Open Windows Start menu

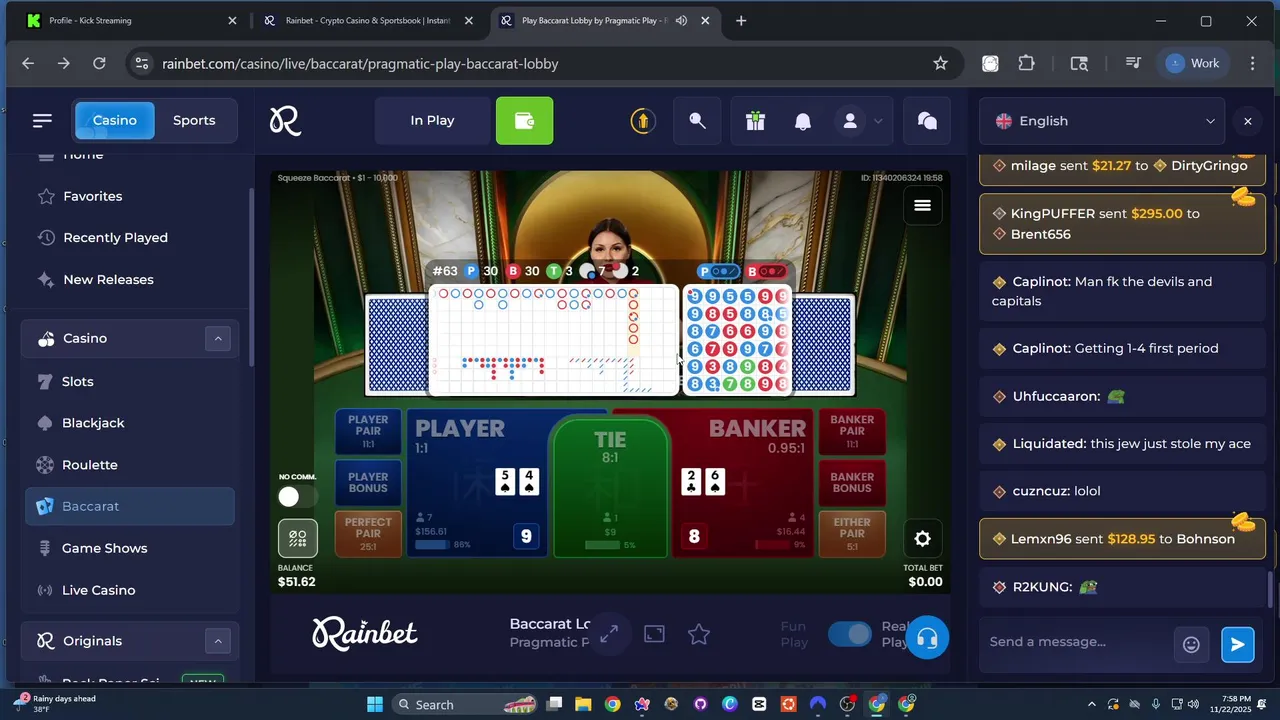(x=375, y=705)
